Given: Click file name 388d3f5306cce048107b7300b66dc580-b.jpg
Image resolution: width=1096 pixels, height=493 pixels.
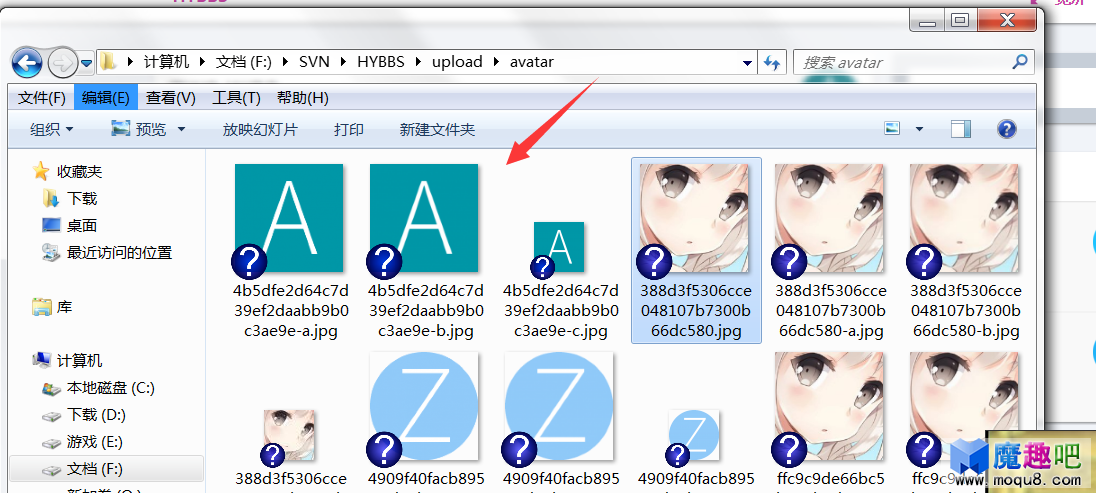Looking at the screenshot, I should click(967, 310).
